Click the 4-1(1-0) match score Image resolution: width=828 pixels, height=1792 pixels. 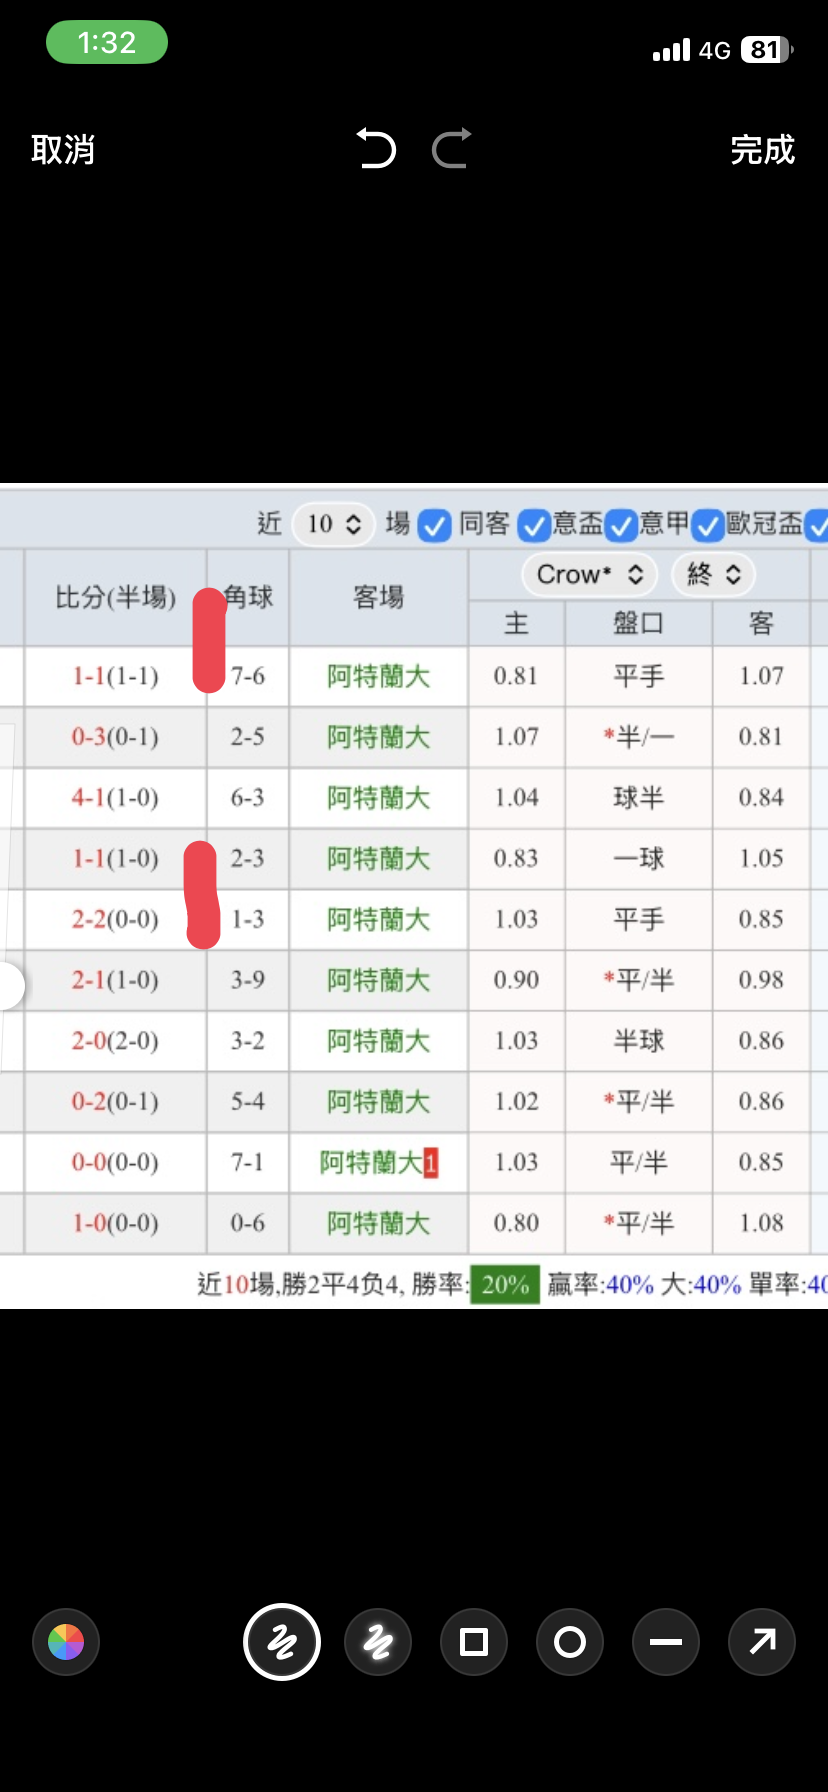click(x=114, y=798)
